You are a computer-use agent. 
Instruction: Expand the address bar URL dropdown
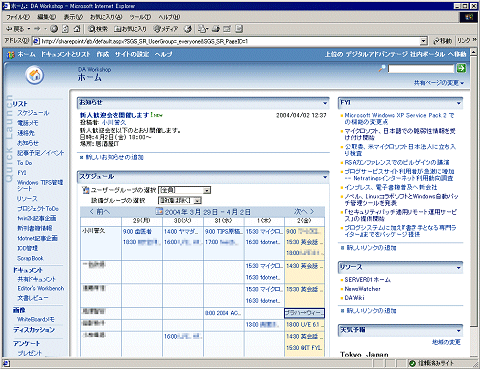click(x=423, y=41)
